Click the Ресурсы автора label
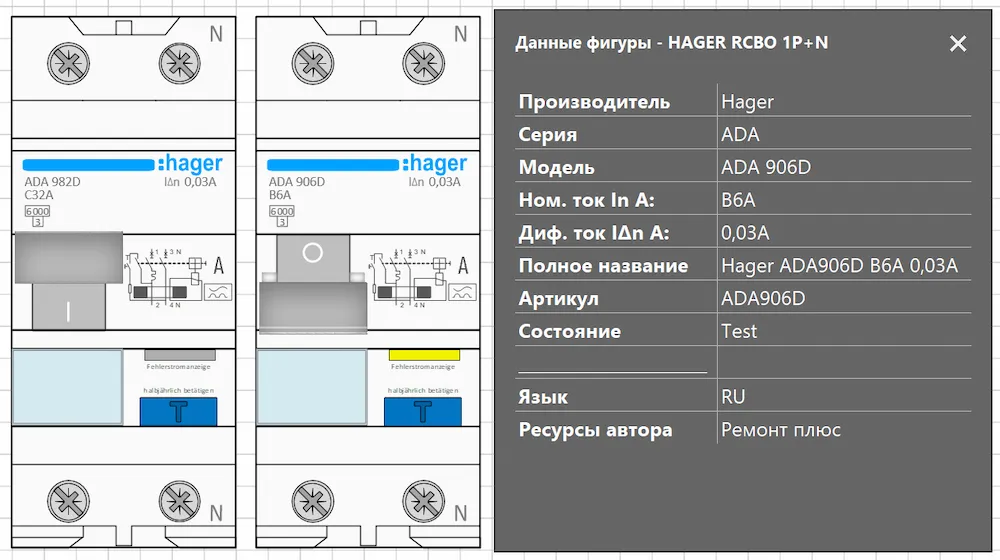 click(x=595, y=431)
